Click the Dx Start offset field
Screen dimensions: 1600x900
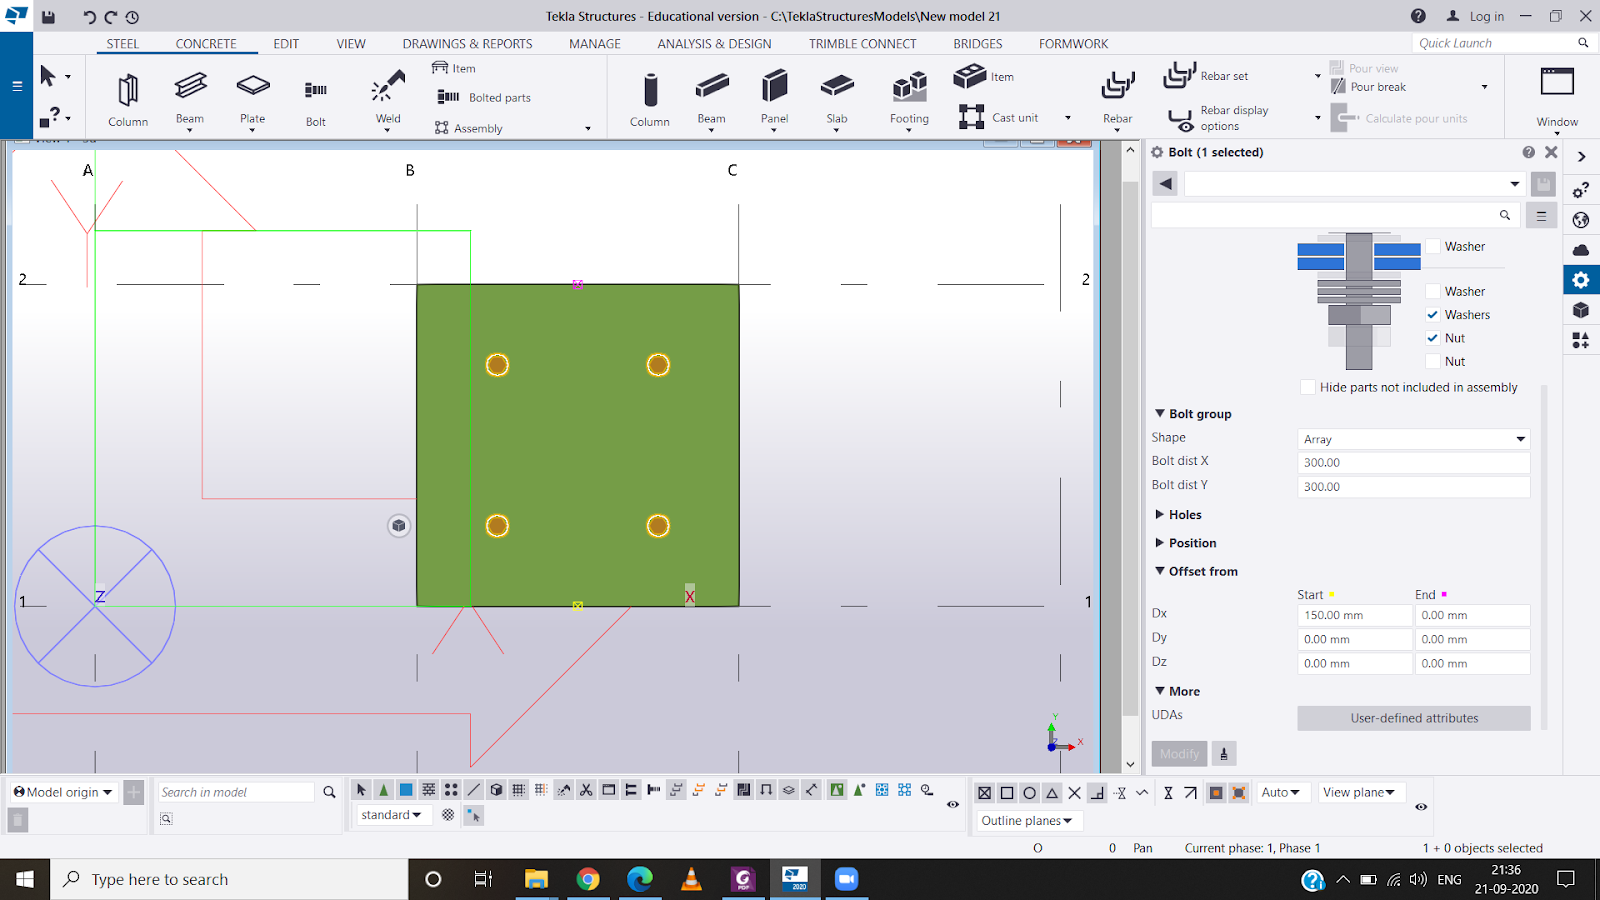(x=1355, y=615)
